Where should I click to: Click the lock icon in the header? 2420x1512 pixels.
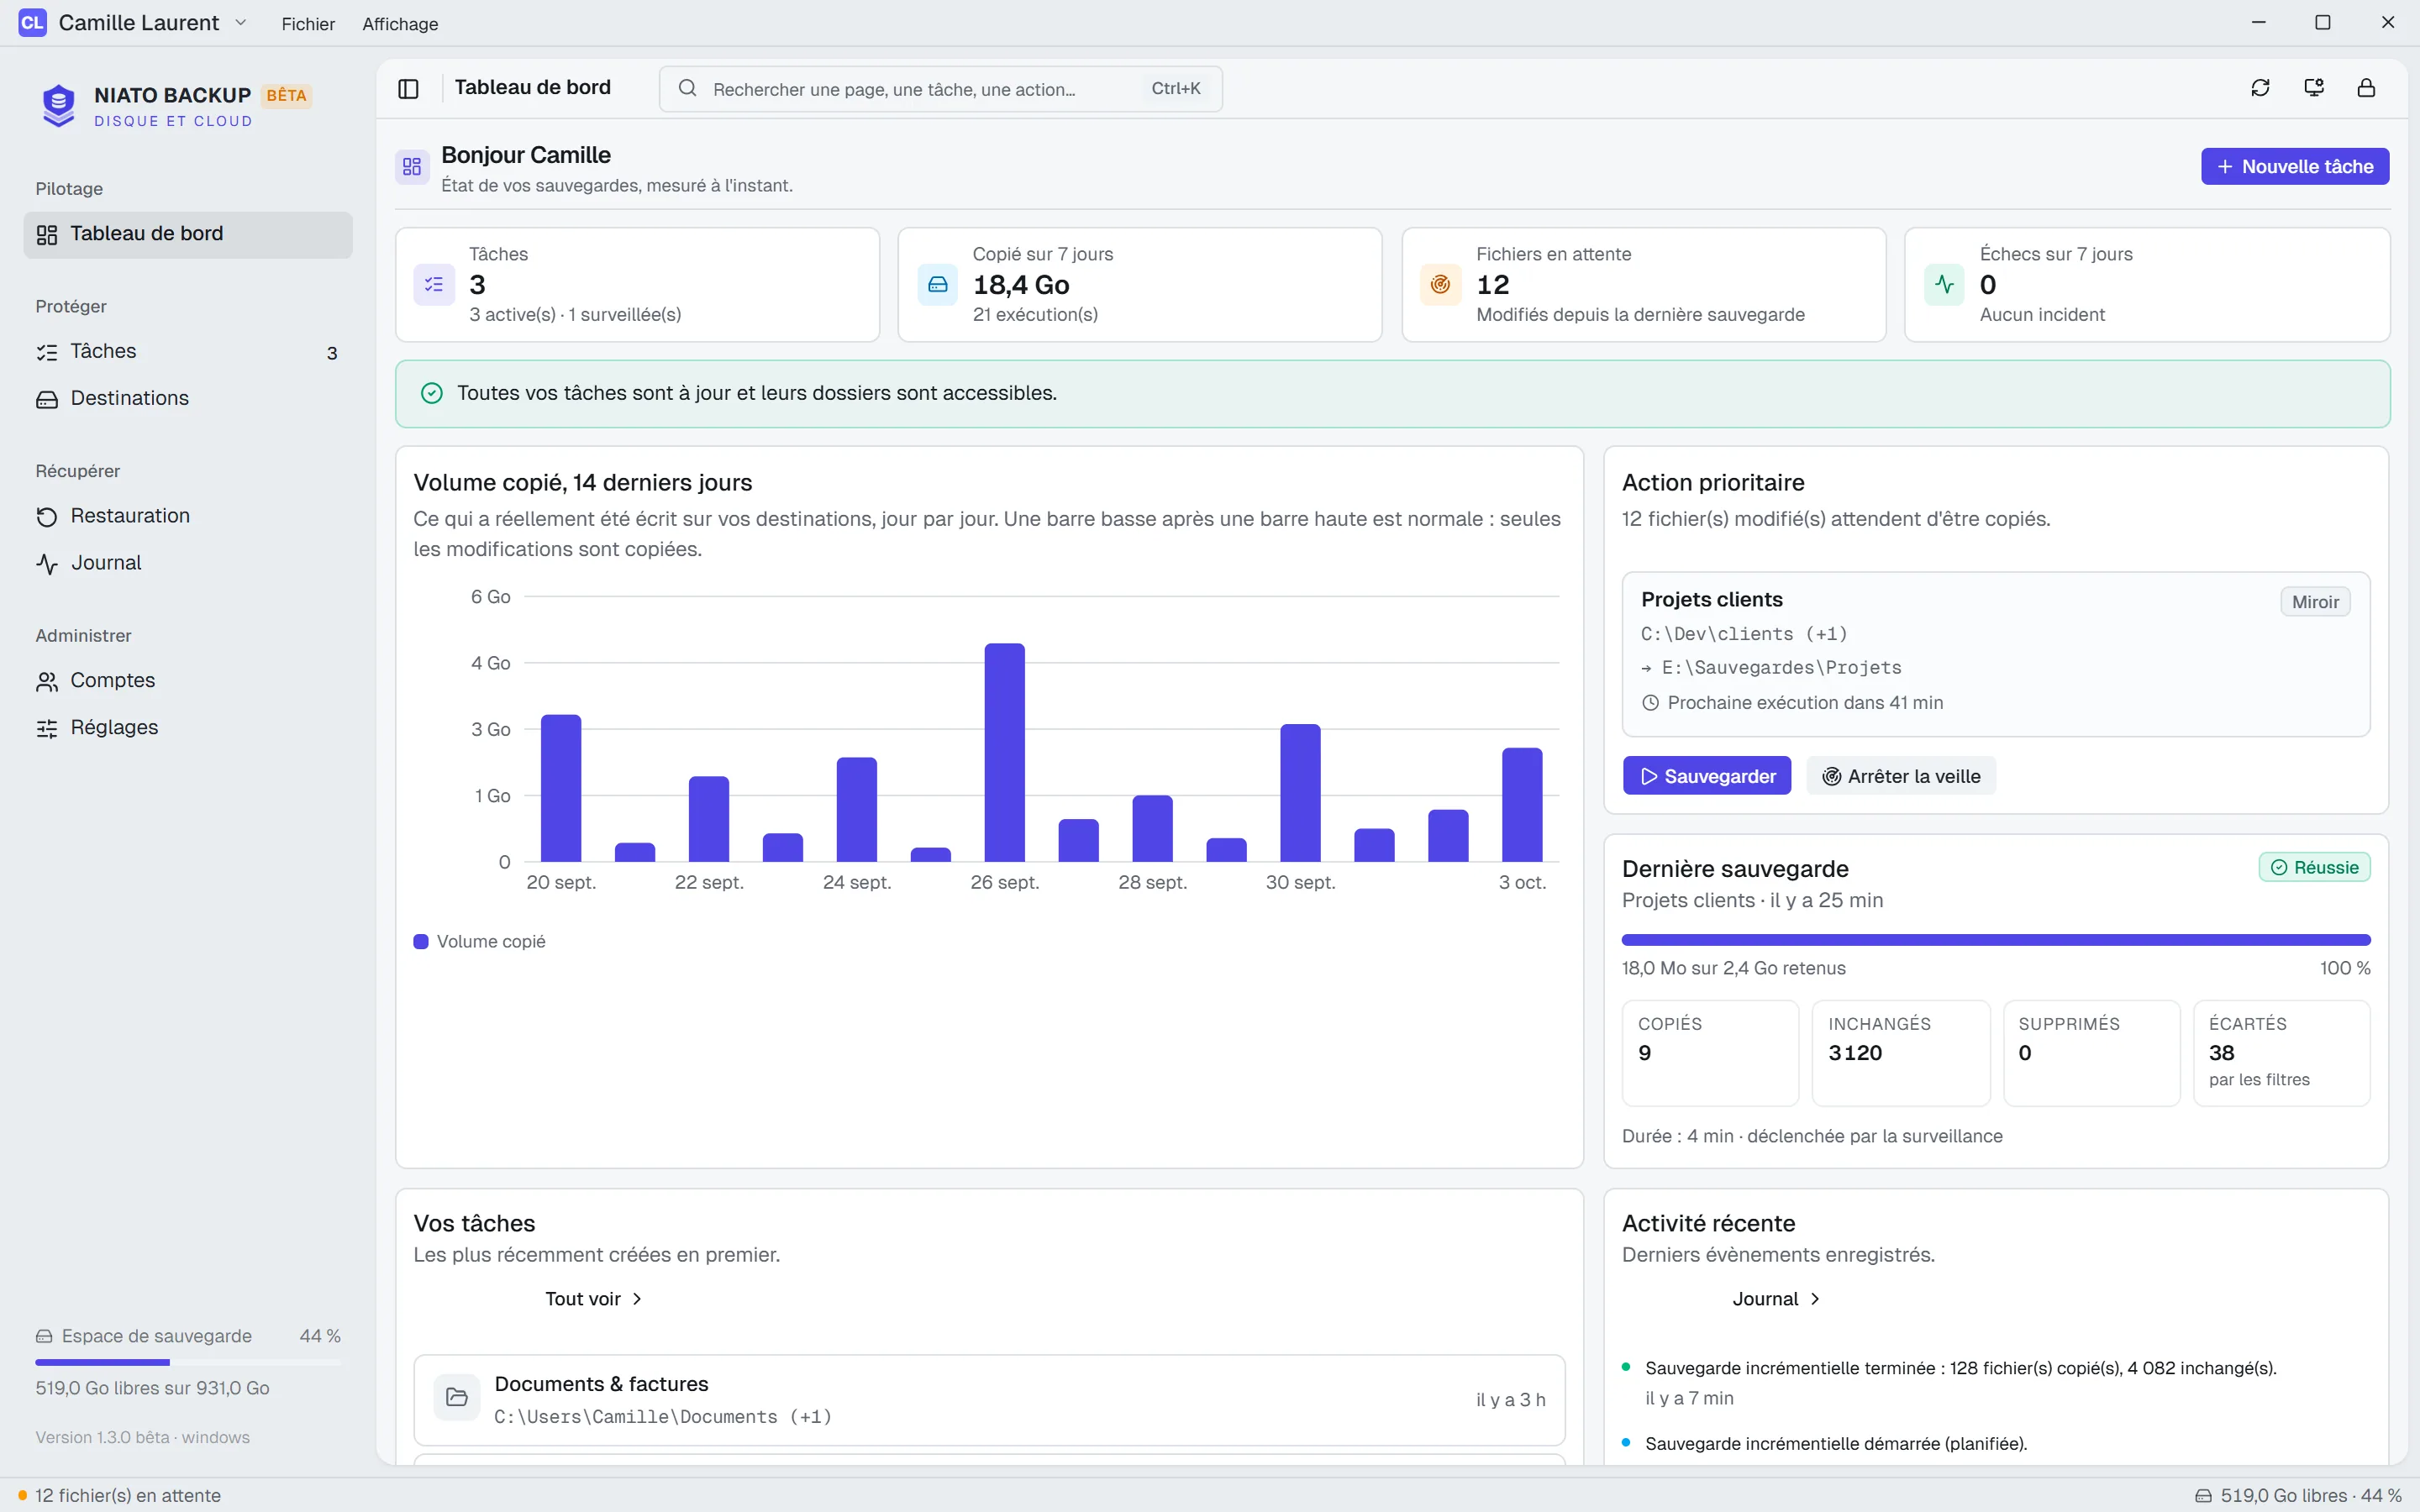click(2366, 88)
